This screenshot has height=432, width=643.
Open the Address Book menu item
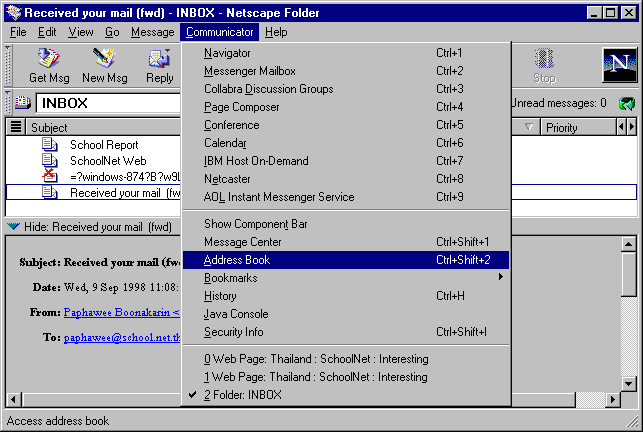(x=346, y=260)
